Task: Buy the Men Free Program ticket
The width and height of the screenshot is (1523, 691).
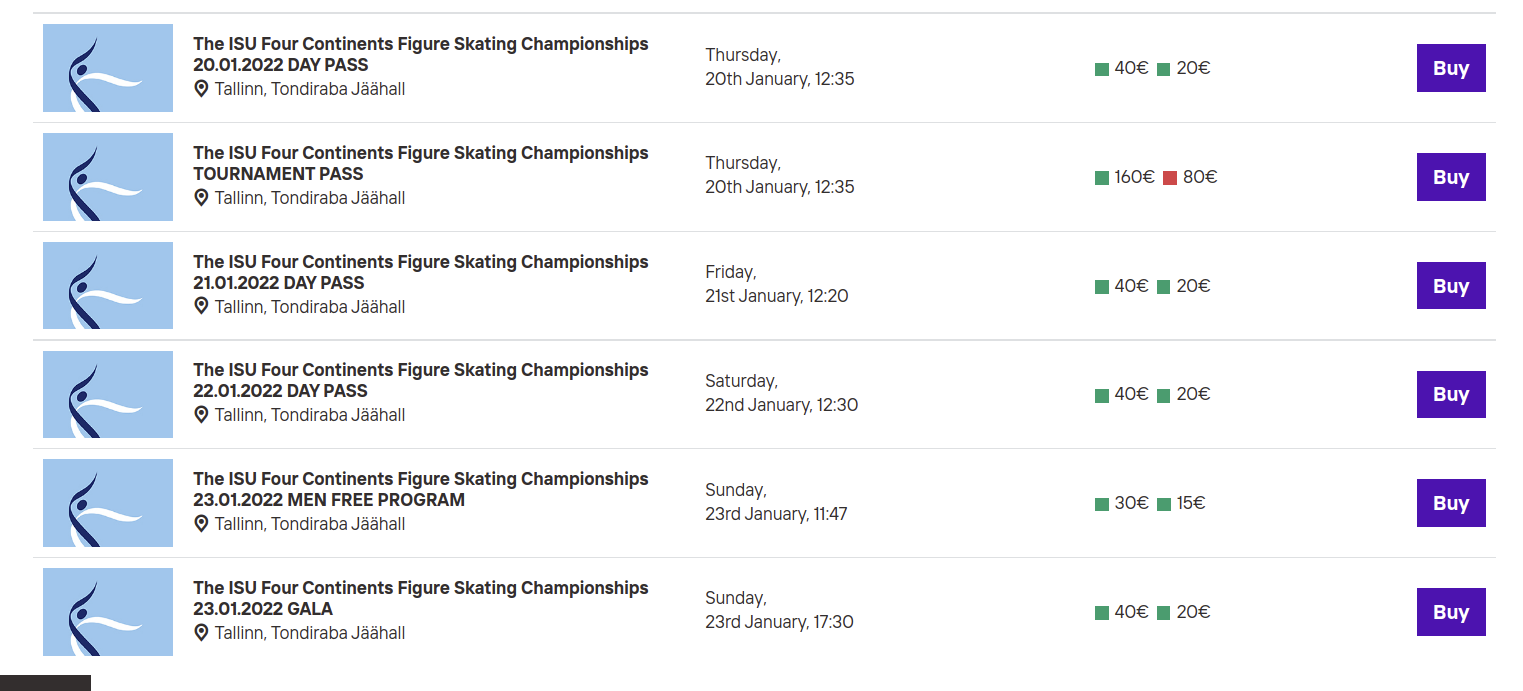Action: 1450,503
